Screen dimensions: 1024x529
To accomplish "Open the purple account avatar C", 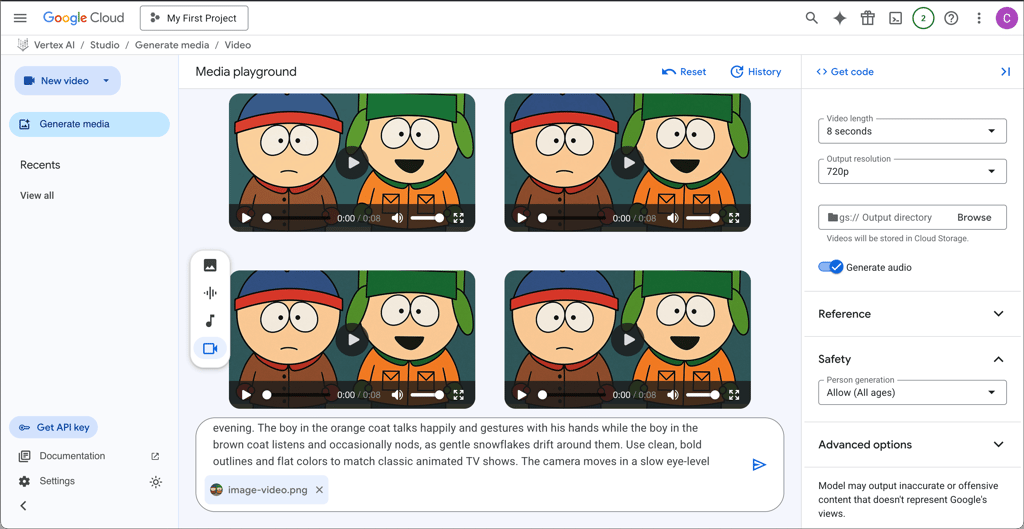I will click(x=1006, y=18).
